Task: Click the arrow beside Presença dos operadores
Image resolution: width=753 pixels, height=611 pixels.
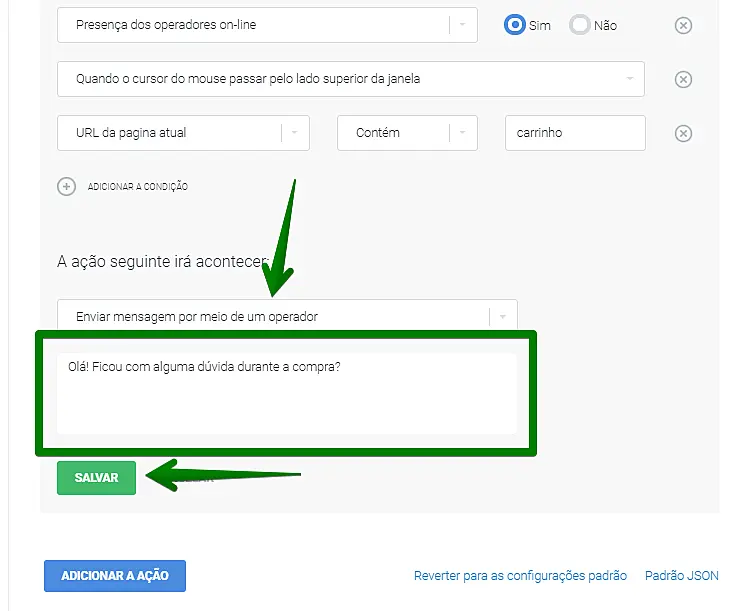Action: 463,25
